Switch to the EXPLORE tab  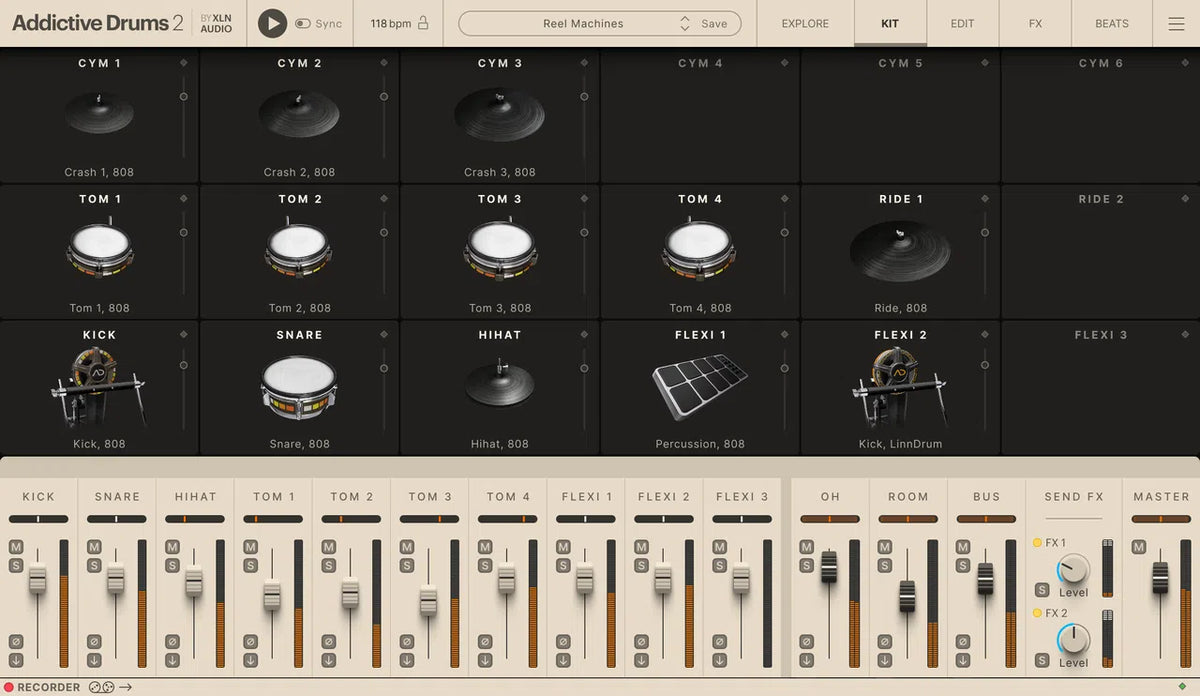(x=804, y=23)
